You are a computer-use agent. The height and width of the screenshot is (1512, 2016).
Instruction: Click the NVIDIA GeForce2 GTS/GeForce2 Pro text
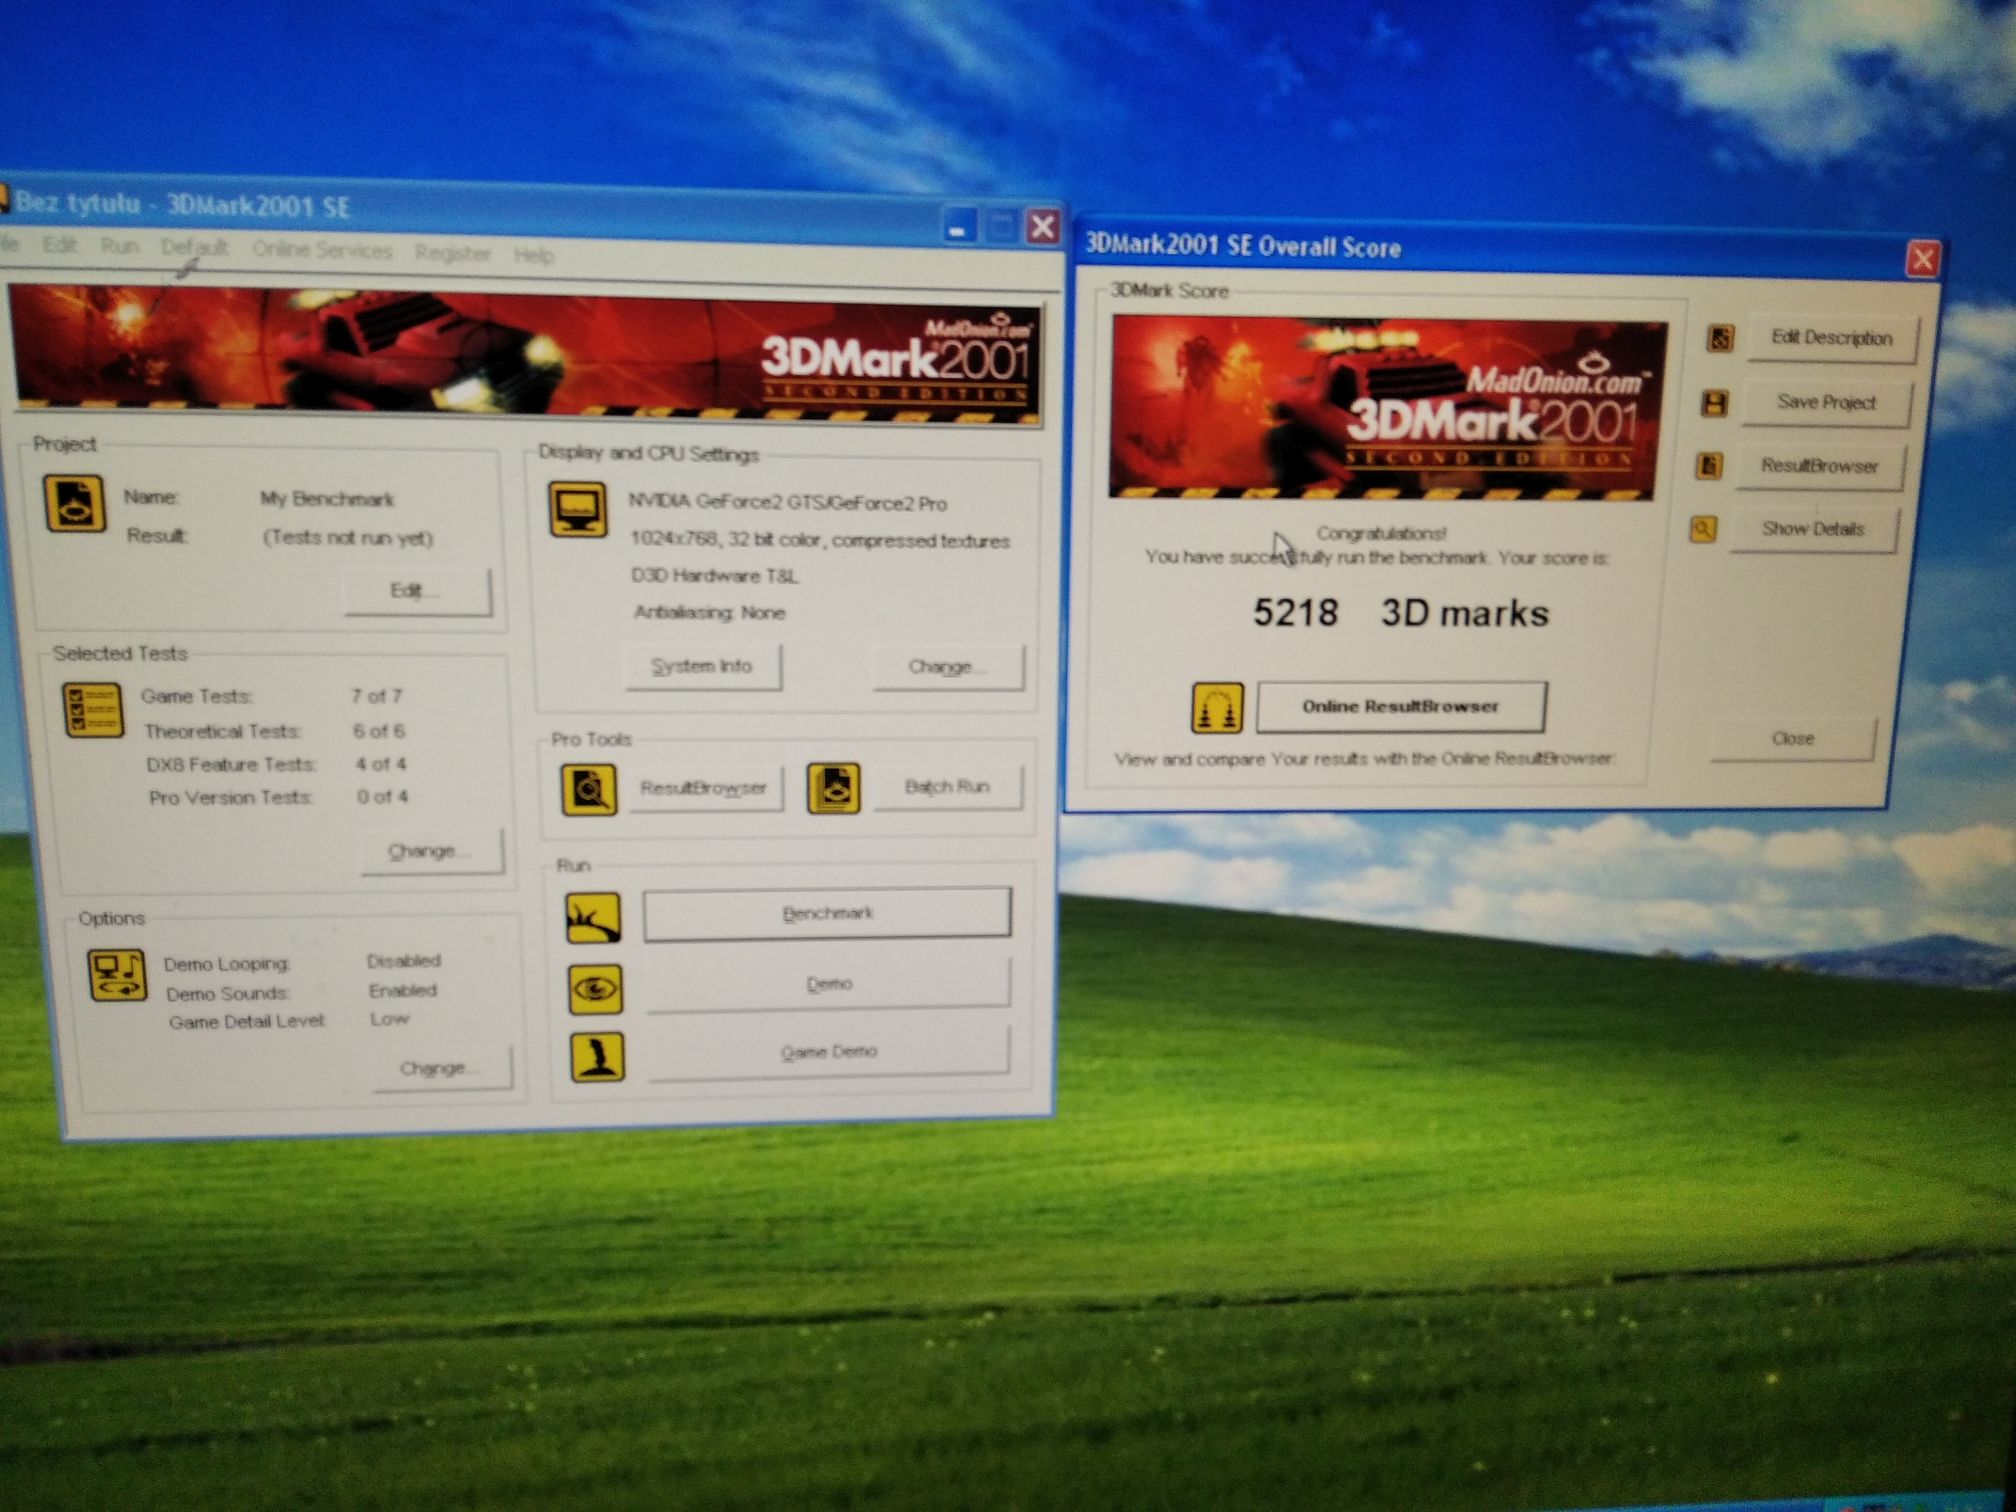787,502
